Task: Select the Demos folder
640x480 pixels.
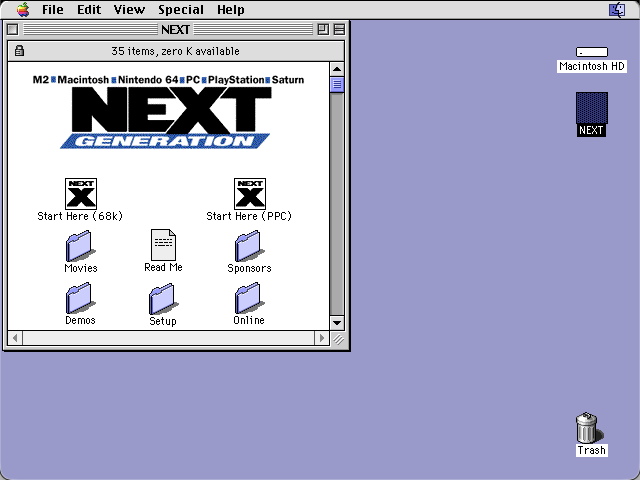Action: point(80,298)
